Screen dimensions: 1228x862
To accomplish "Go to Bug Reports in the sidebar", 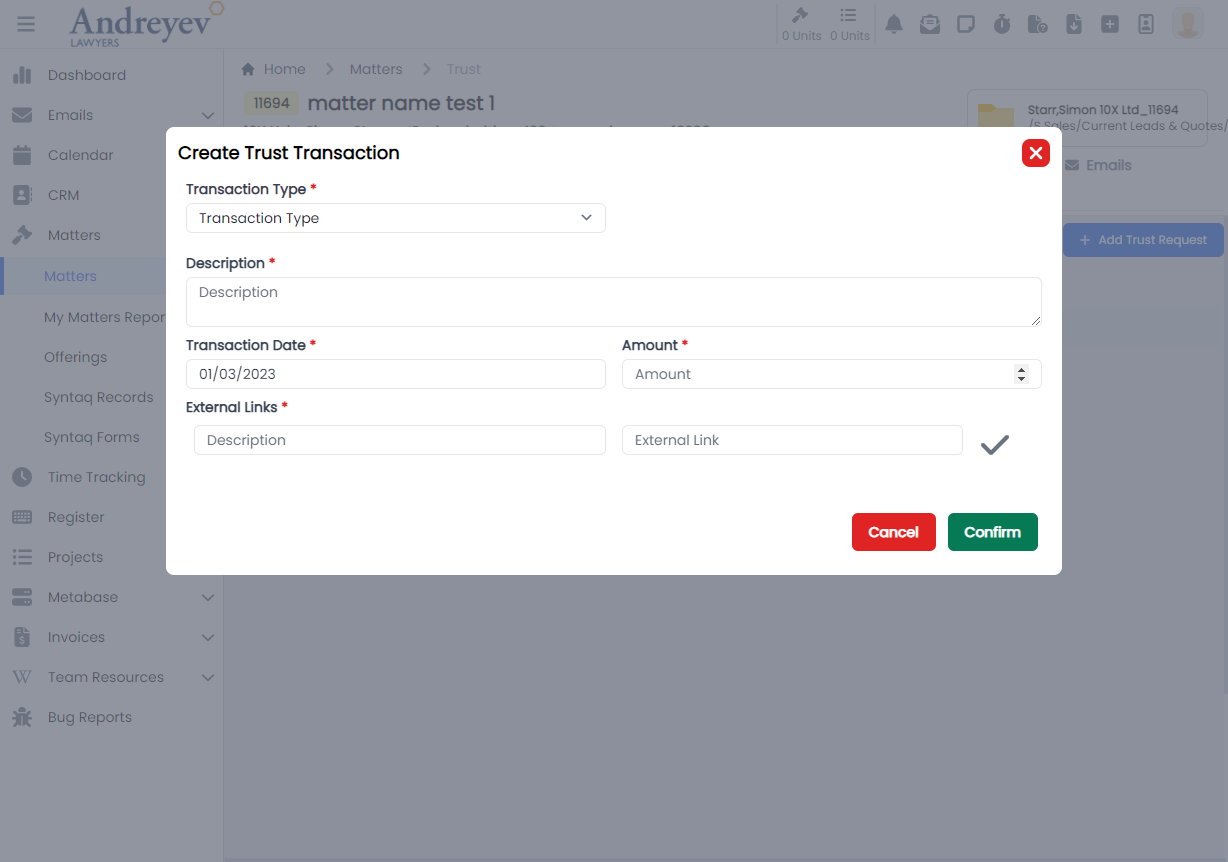I will [89, 717].
